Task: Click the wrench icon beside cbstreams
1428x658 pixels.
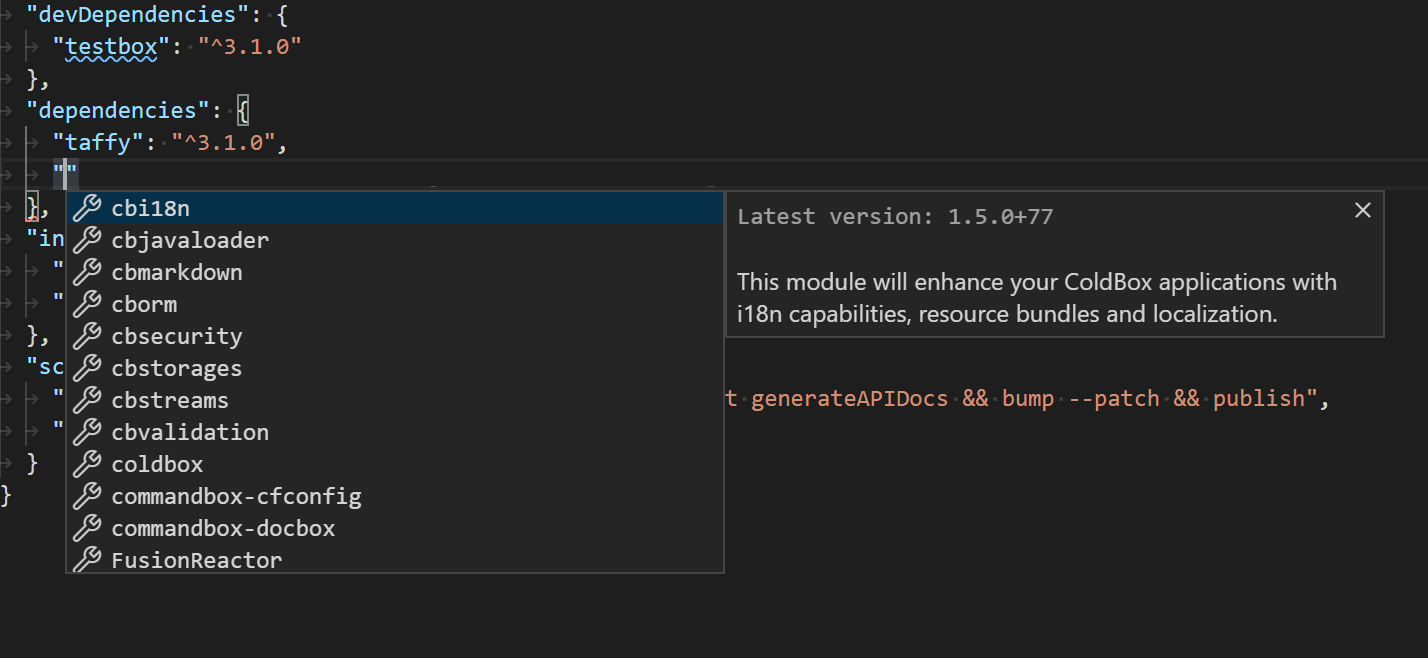Action: pyautogui.click(x=88, y=400)
